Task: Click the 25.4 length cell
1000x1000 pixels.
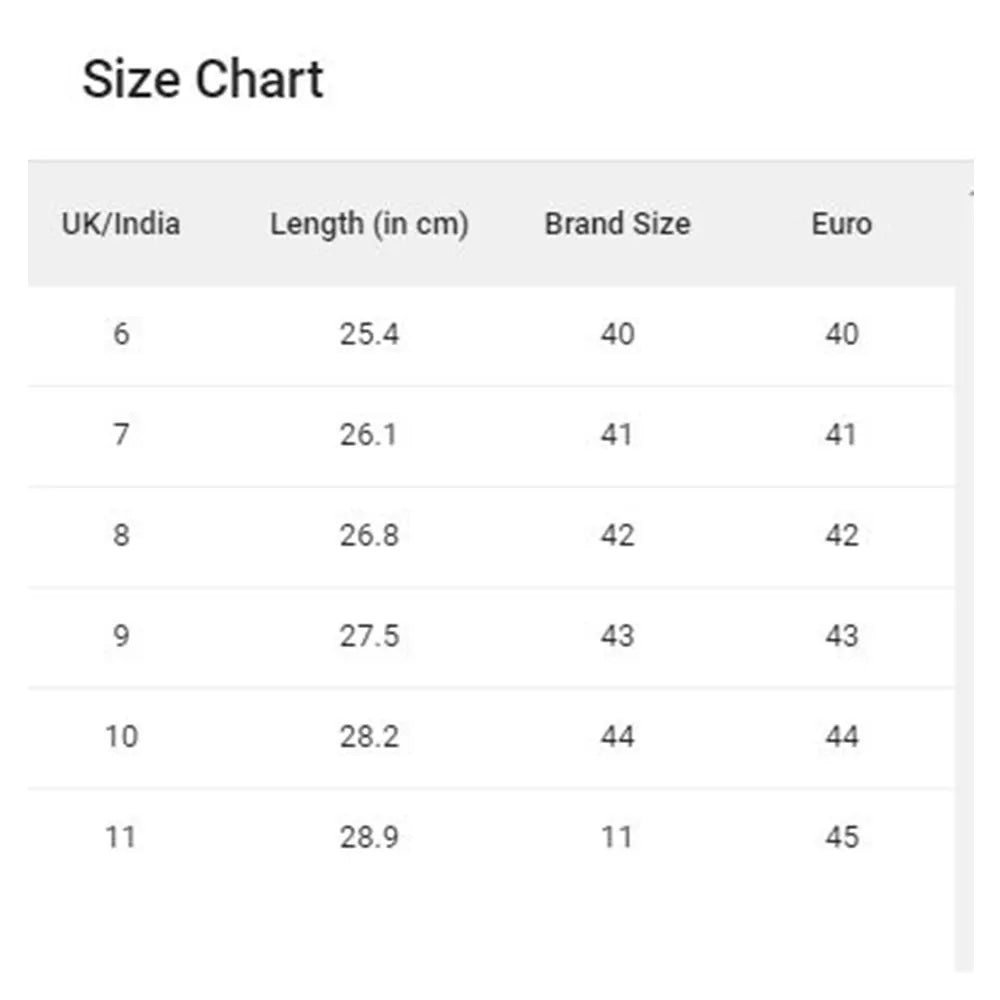Action: tap(369, 334)
